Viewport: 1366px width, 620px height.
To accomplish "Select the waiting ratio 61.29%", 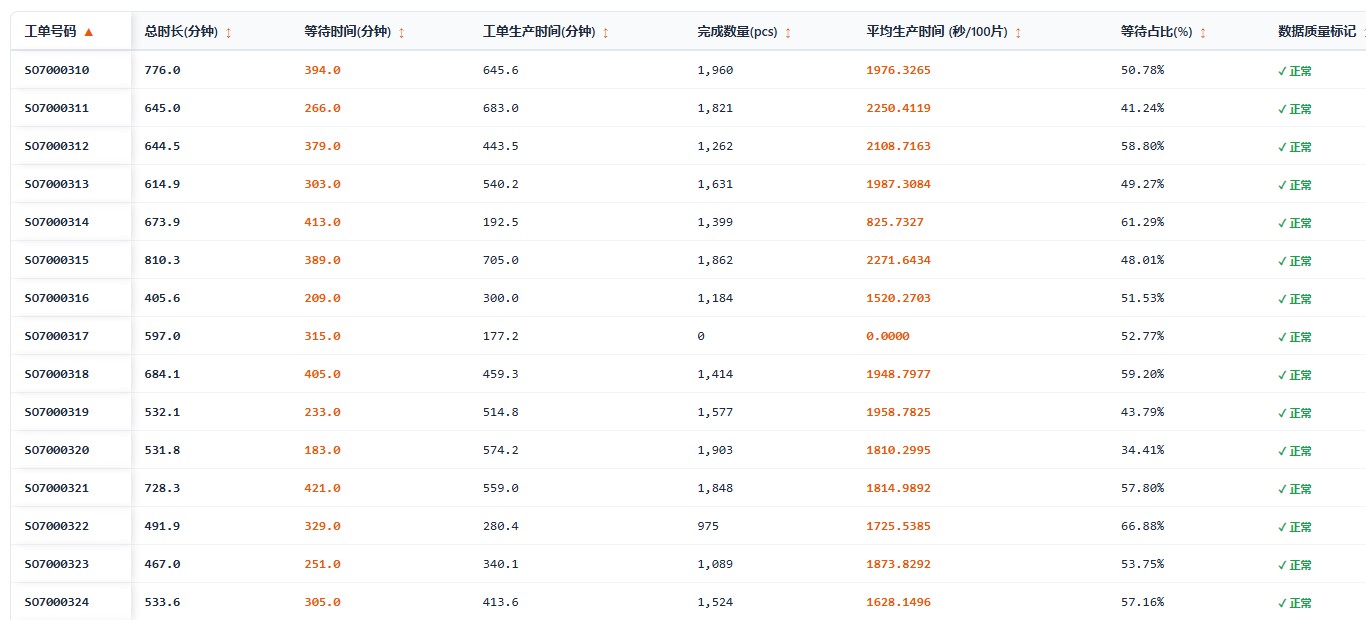I will pyautogui.click(x=1143, y=222).
